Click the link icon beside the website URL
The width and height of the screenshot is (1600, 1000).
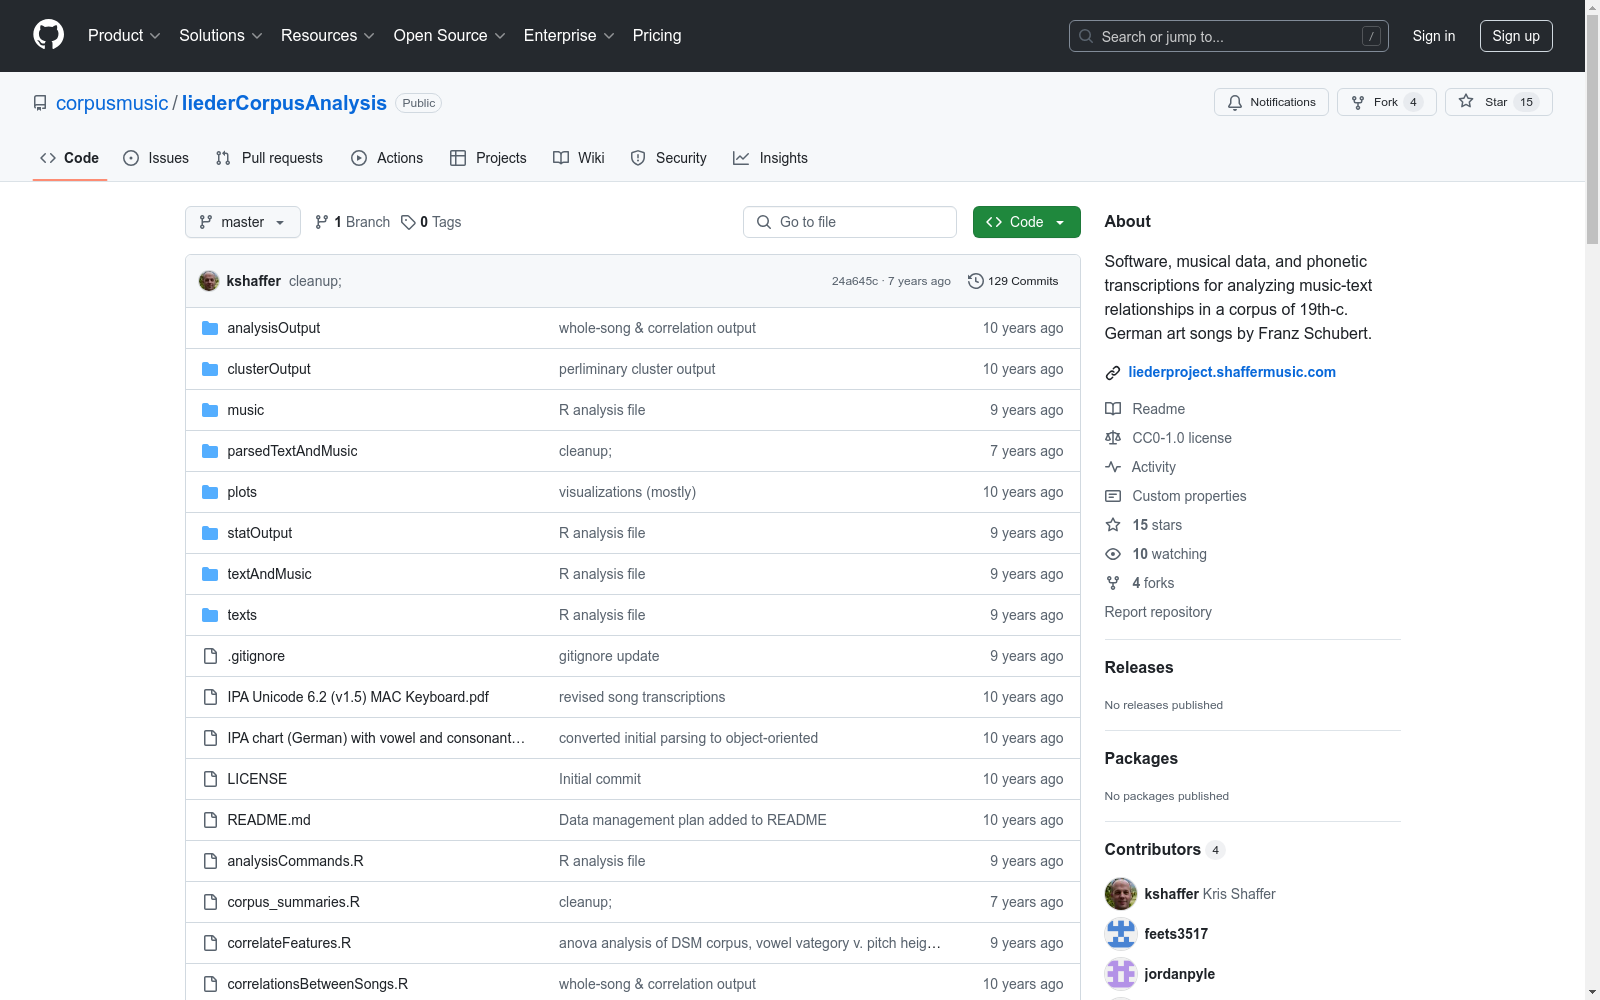tap(1113, 373)
